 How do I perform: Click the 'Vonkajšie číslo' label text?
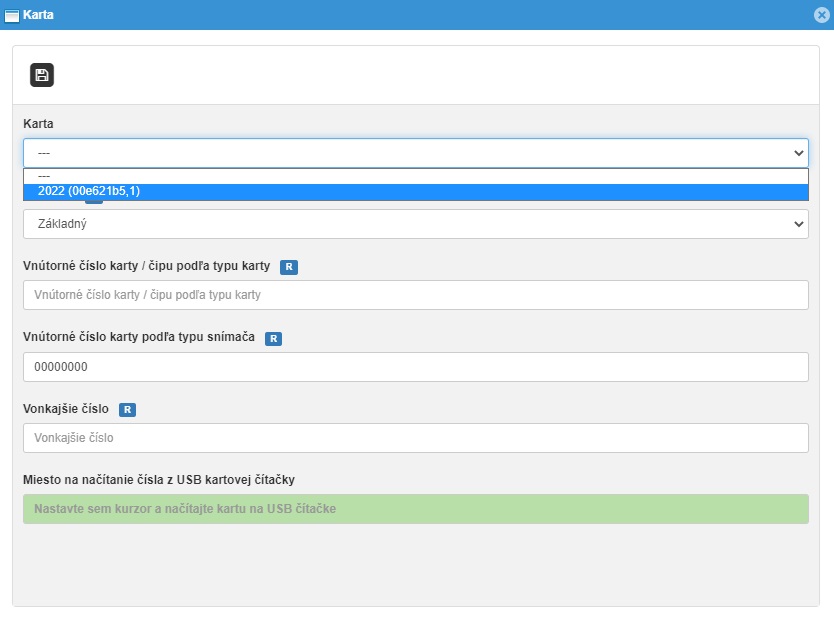[x=66, y=409]
